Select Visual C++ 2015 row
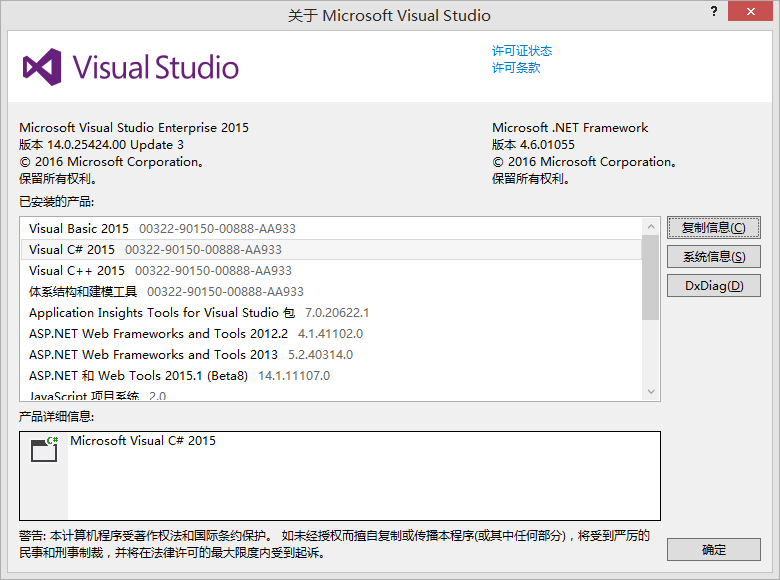Viewport: 780px width, 580px height. click(331, 271)
